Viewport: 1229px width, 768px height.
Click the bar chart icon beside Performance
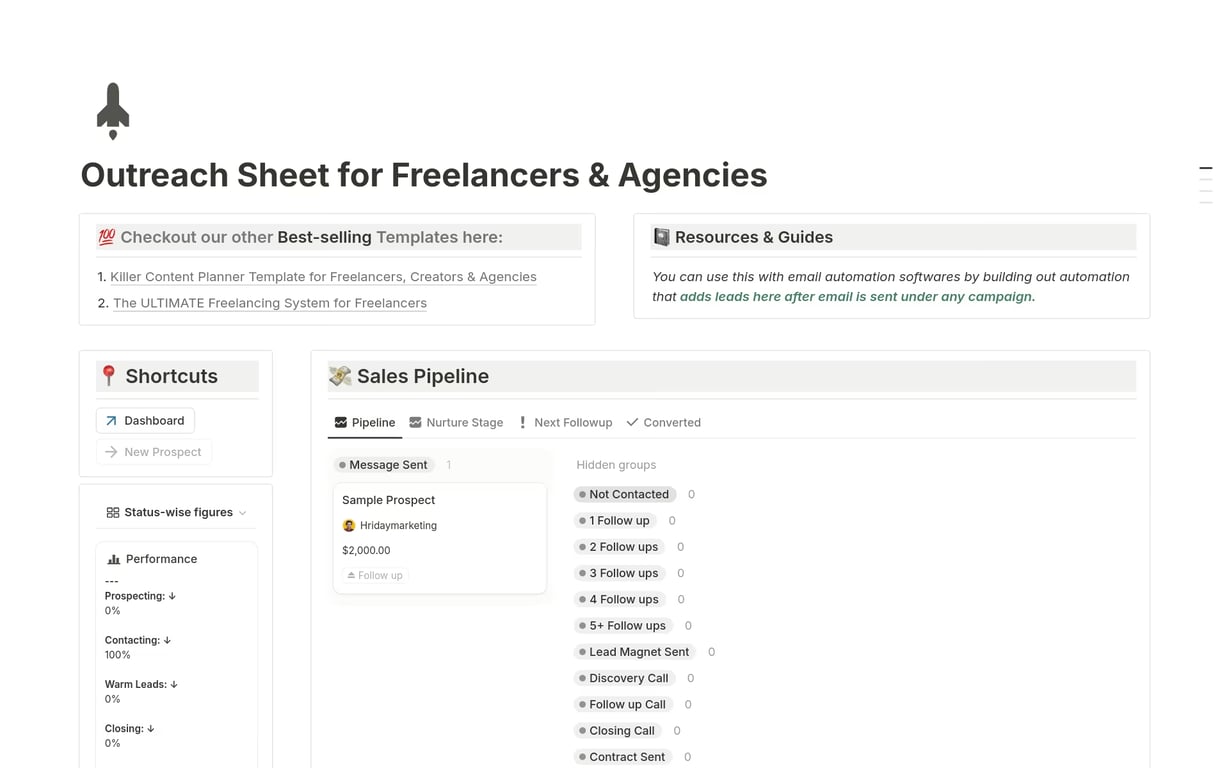114,559
